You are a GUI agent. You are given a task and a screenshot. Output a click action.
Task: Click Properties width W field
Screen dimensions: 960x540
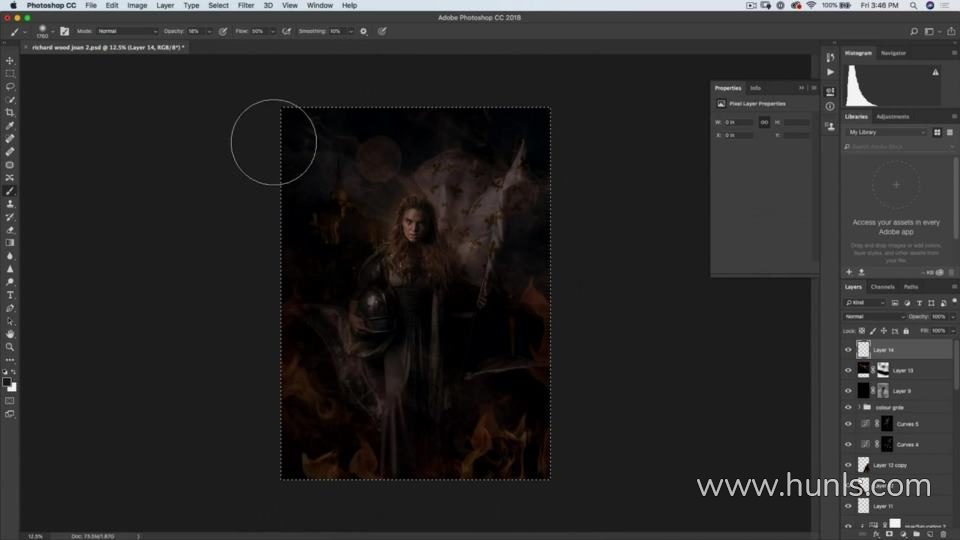[738, 122]
